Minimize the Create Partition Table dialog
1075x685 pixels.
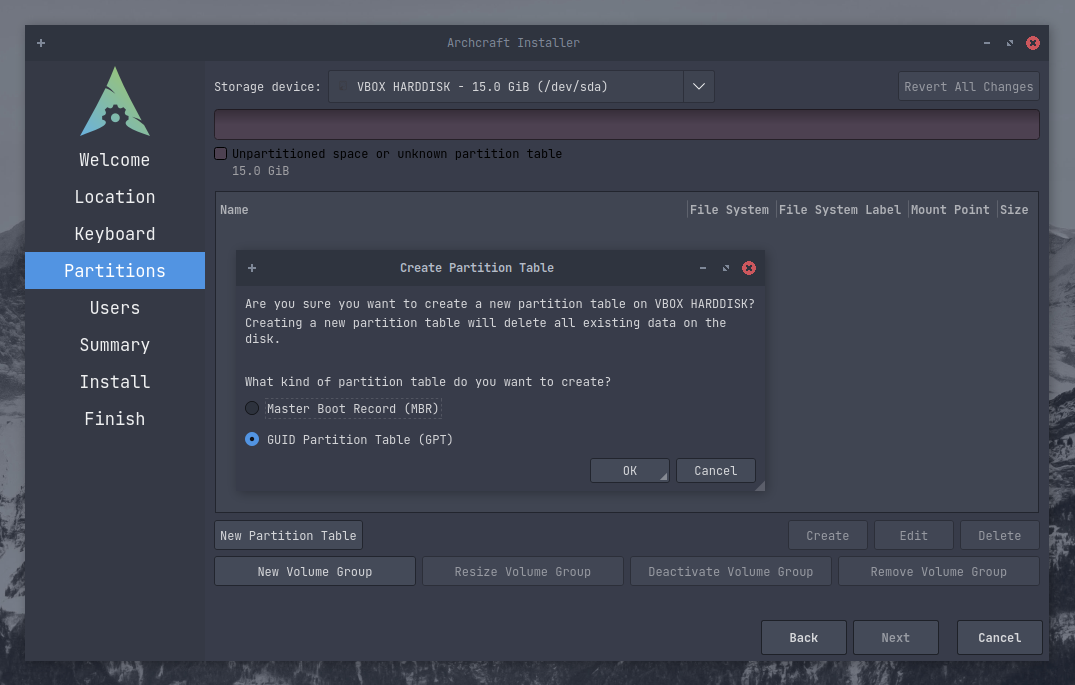click(x=703, y=268)
